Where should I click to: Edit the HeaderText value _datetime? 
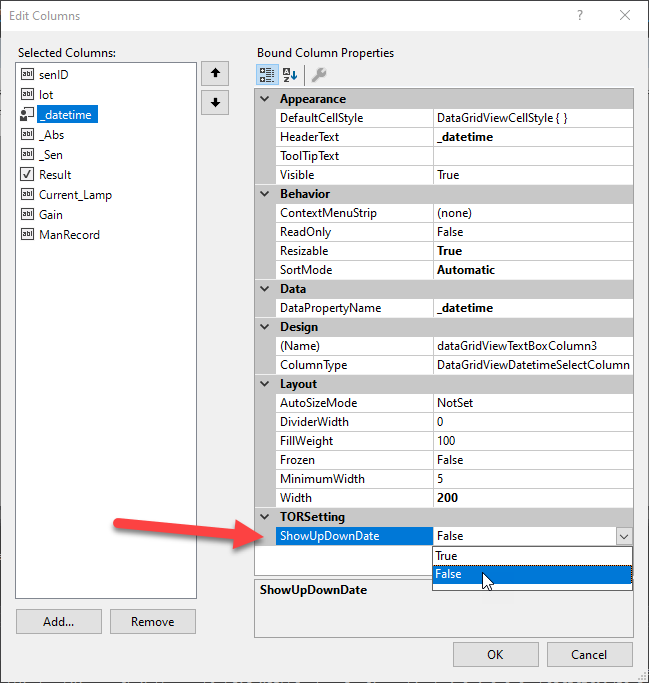tap(533, 137)
